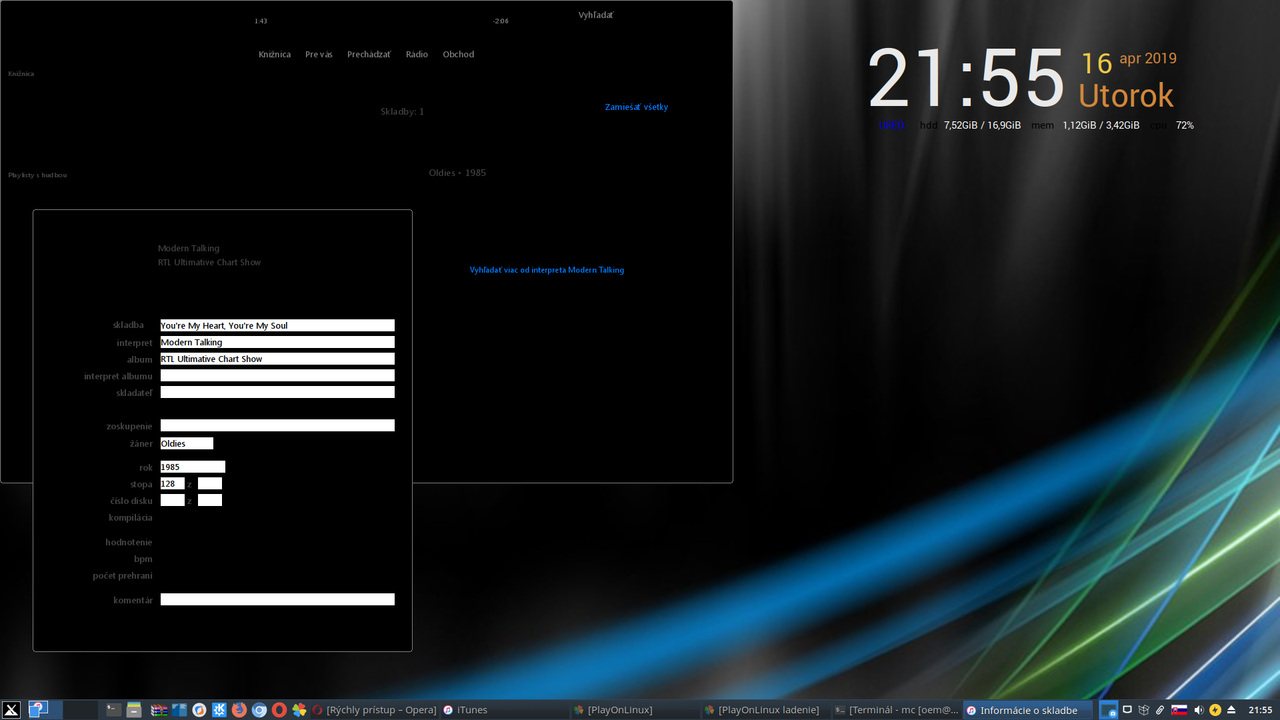Click the Slovak keyboard layout flag
Screen dimensions: 1280x720
pos(1179,710)
